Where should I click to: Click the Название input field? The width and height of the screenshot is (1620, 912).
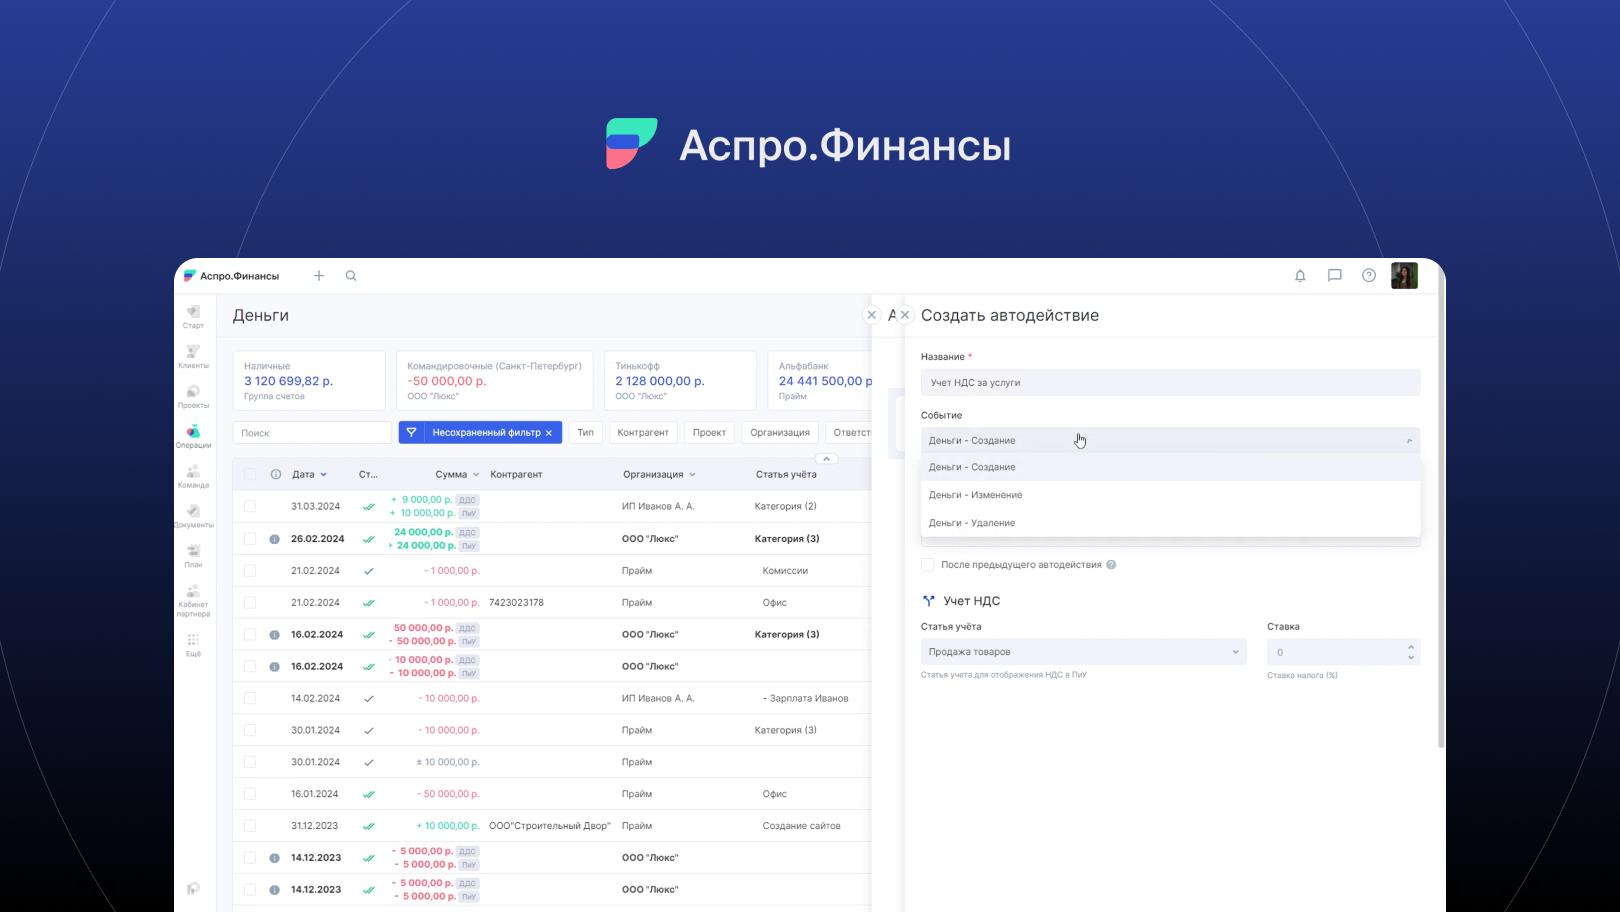1170,382
